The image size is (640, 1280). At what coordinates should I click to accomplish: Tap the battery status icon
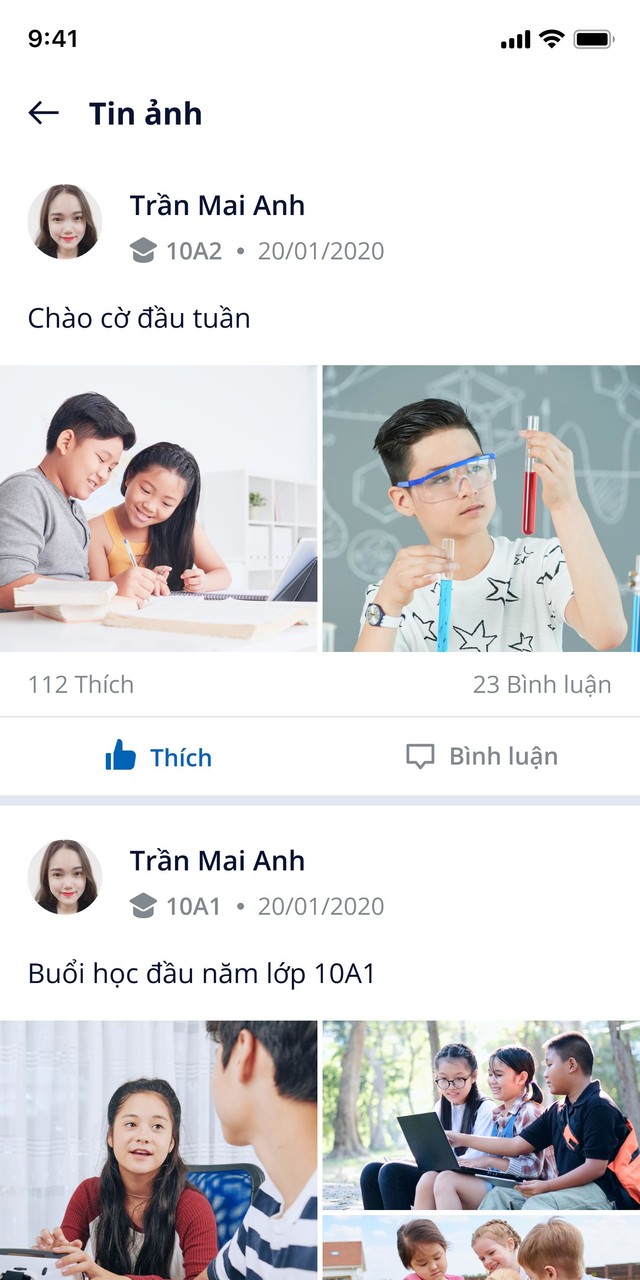(594, 39)
